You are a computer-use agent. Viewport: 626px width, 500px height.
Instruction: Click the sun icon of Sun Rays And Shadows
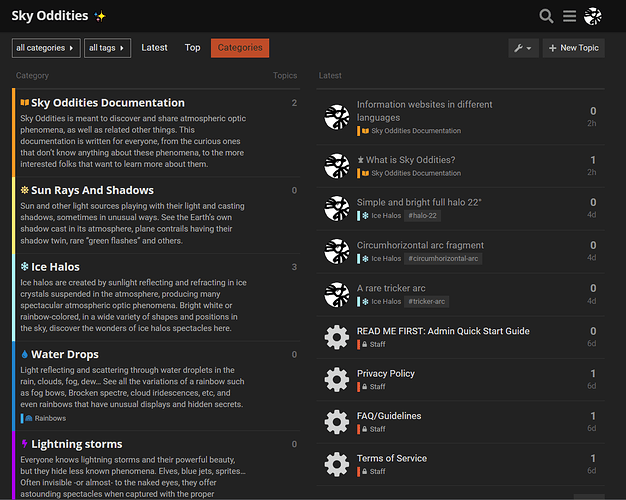25,190
